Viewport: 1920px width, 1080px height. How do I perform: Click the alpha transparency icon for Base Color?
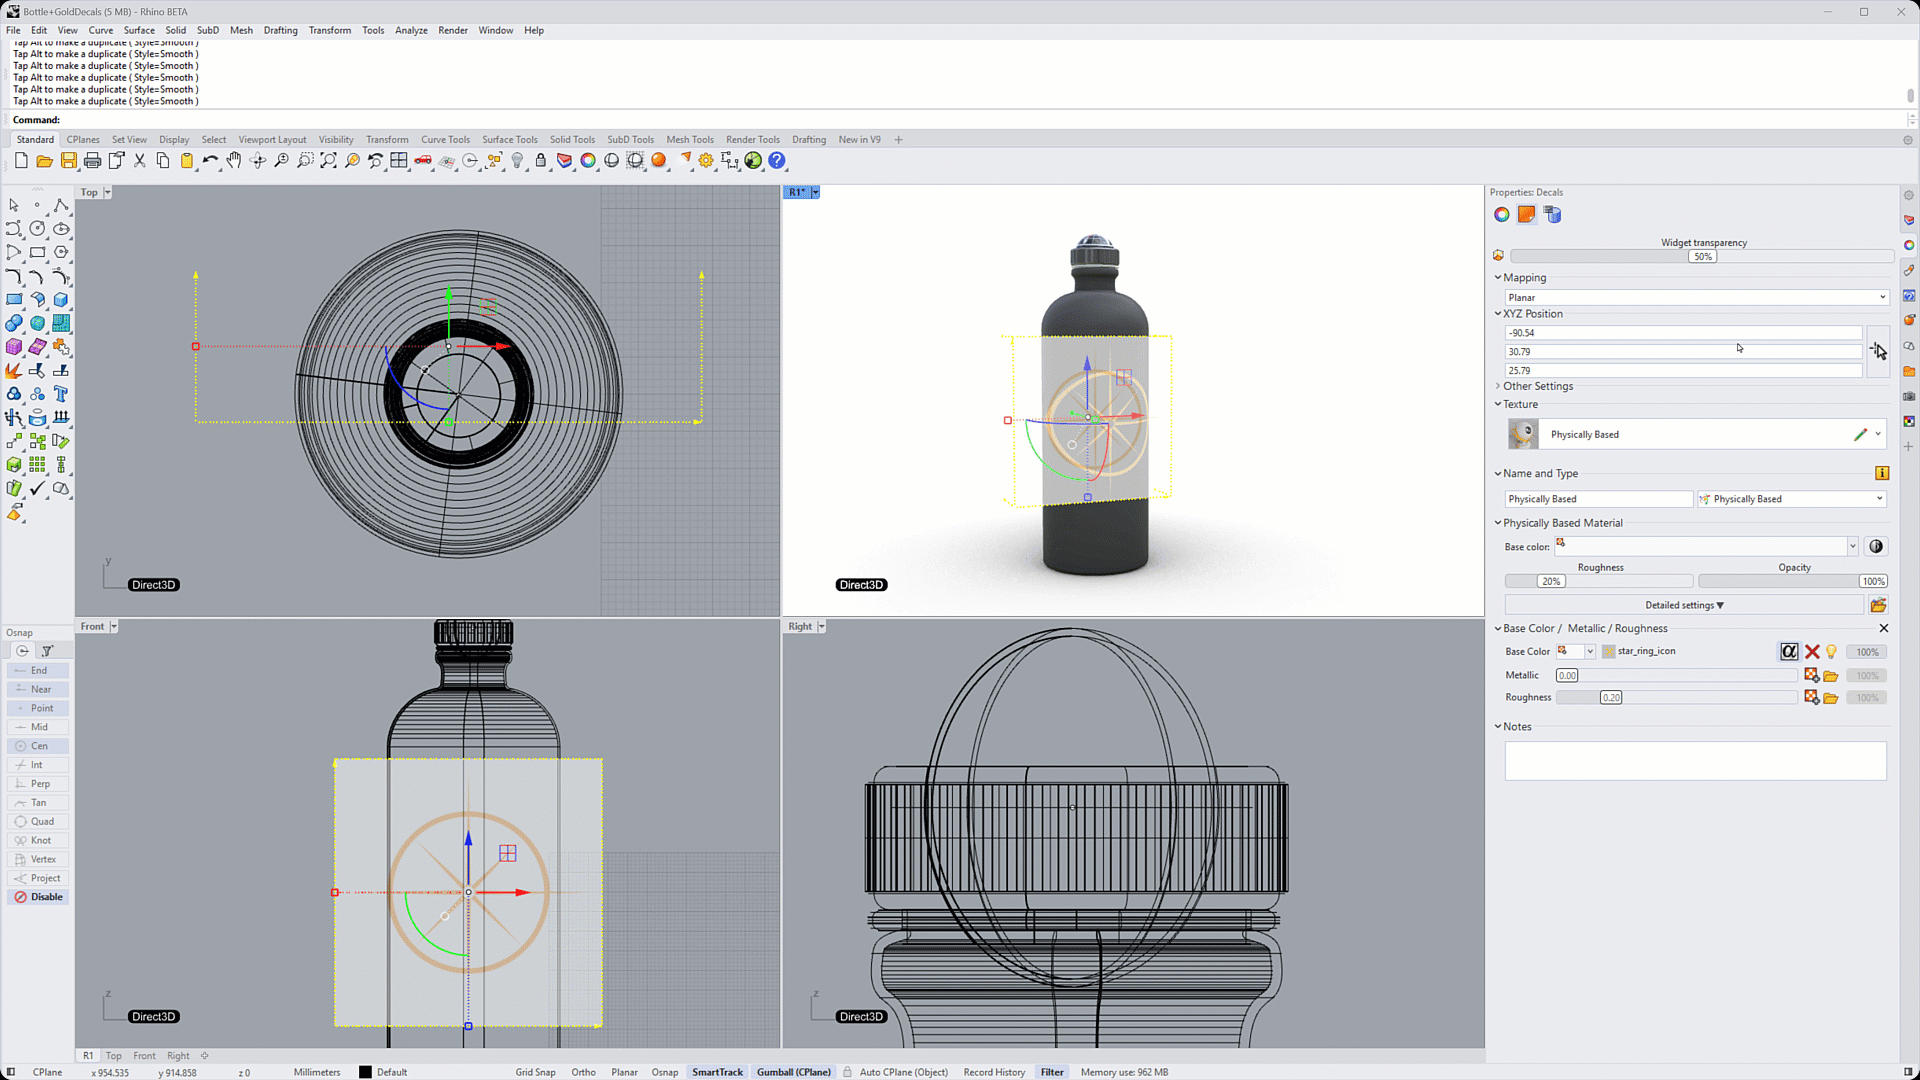coord(1789,652)
